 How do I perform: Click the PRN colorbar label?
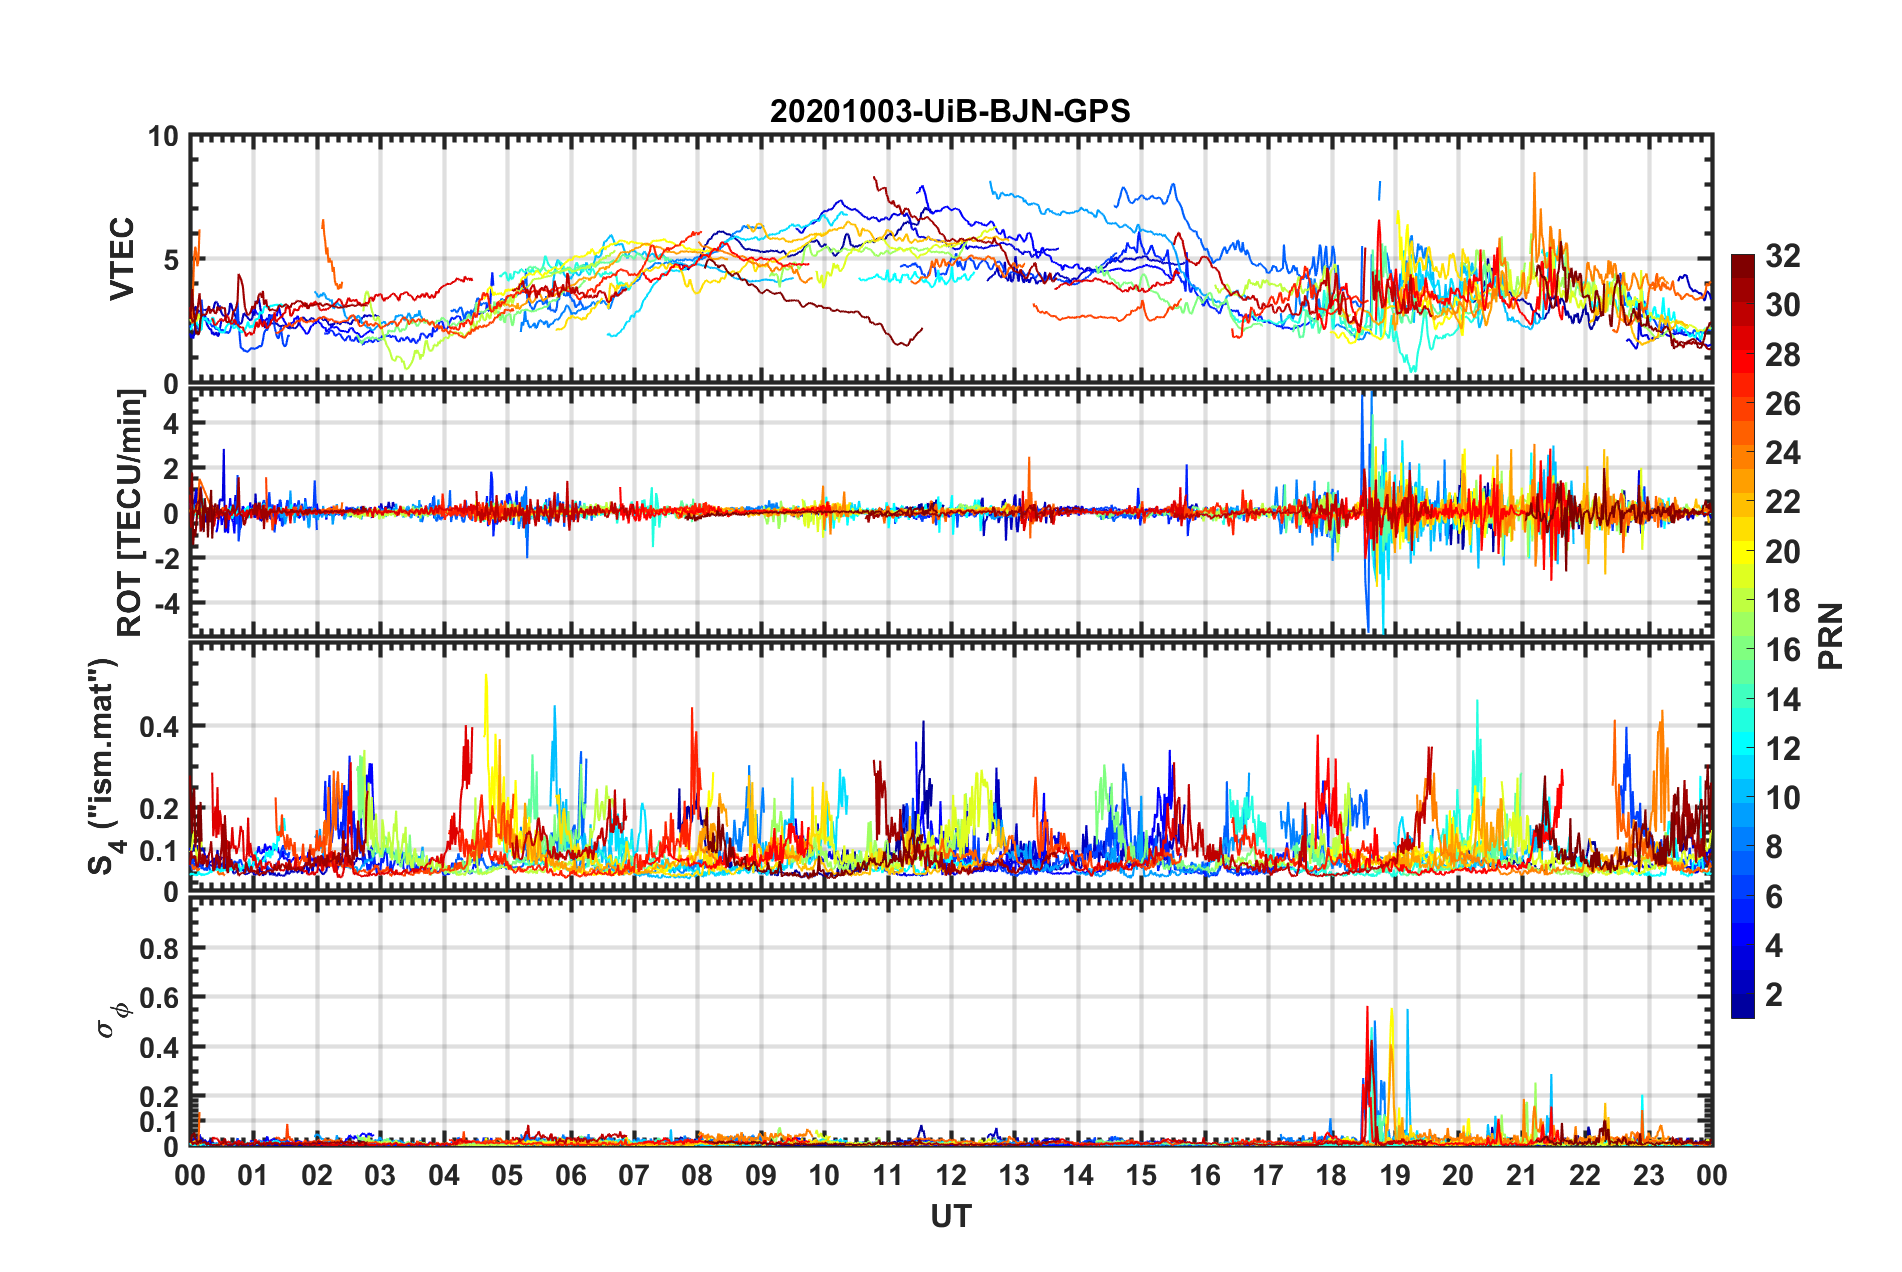(1831, 636)
